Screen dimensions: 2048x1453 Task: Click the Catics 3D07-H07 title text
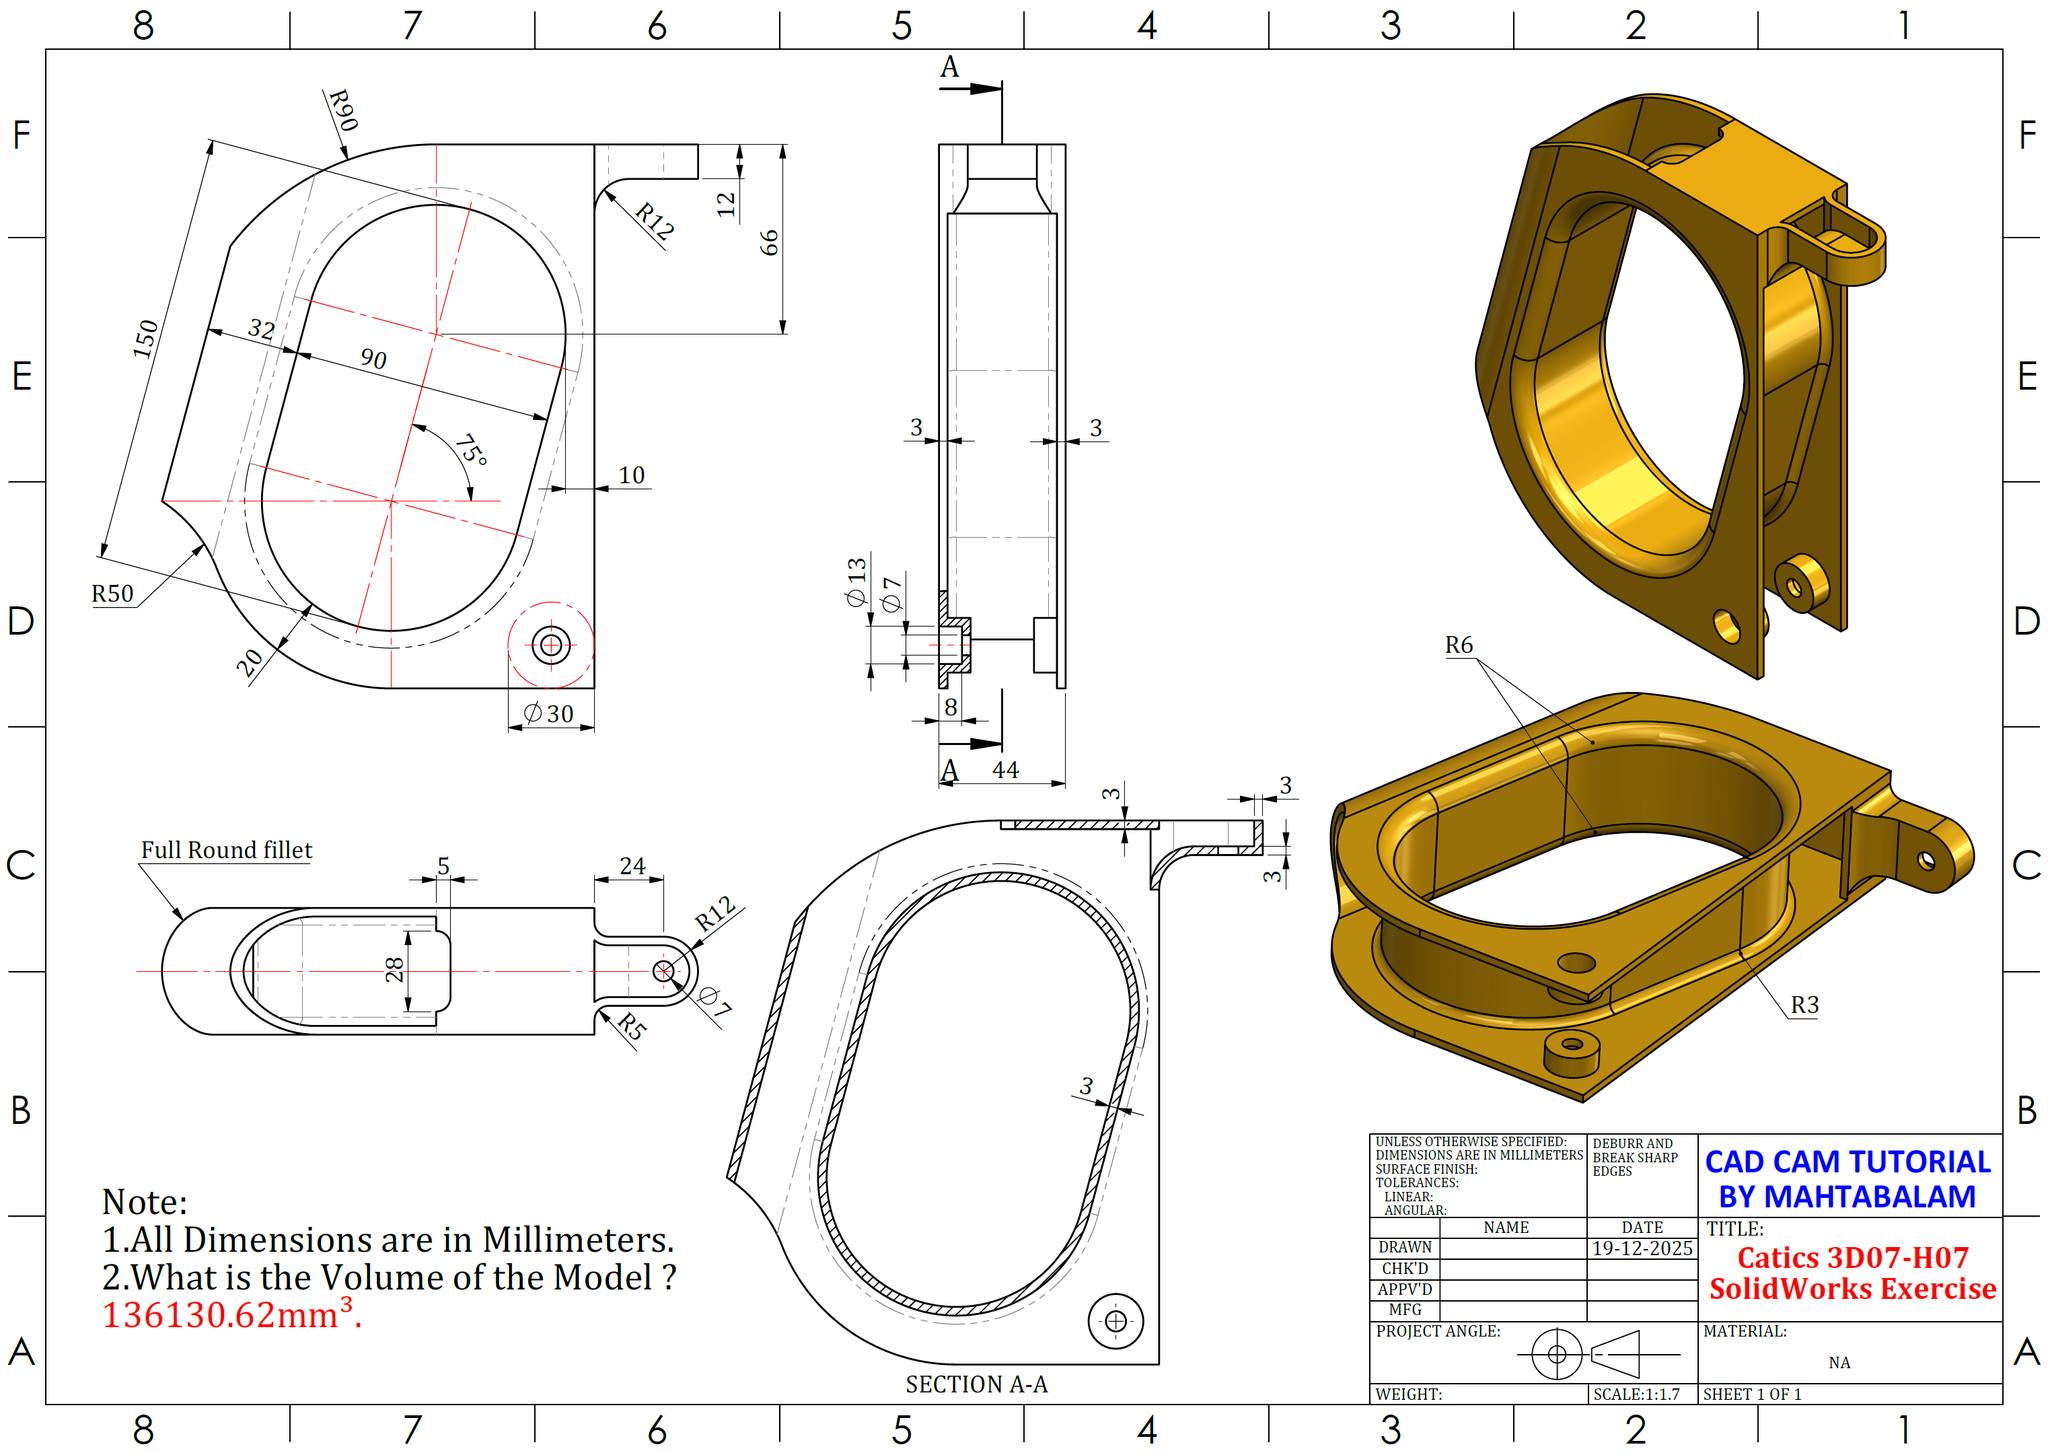click(x=1852, y=1257)
